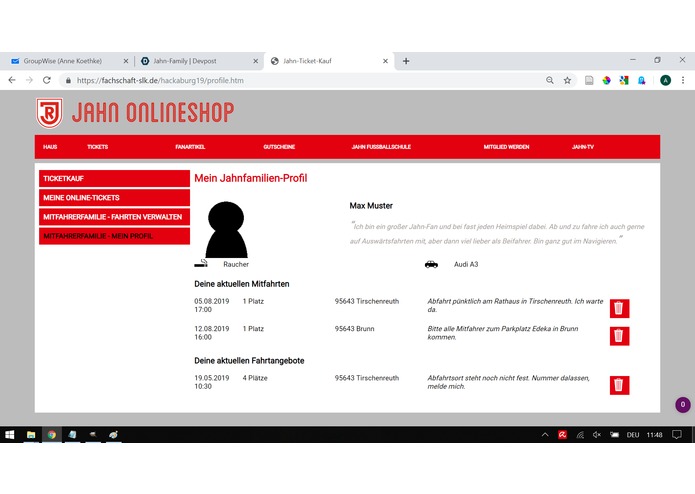Open MITGLIED WERDEN menu item
Screen dimensions: 695x494
pos(506,147)
